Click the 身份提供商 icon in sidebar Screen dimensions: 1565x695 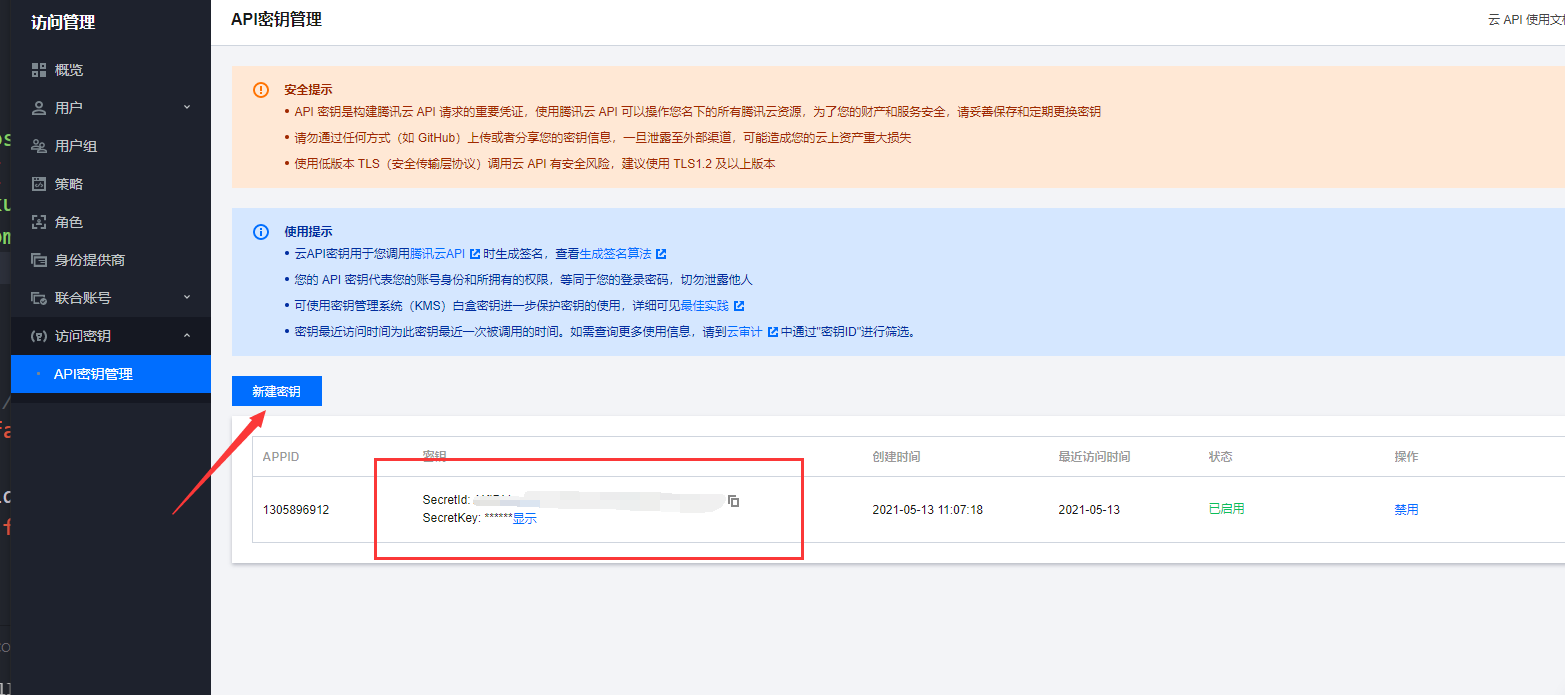tap(39, 260)
